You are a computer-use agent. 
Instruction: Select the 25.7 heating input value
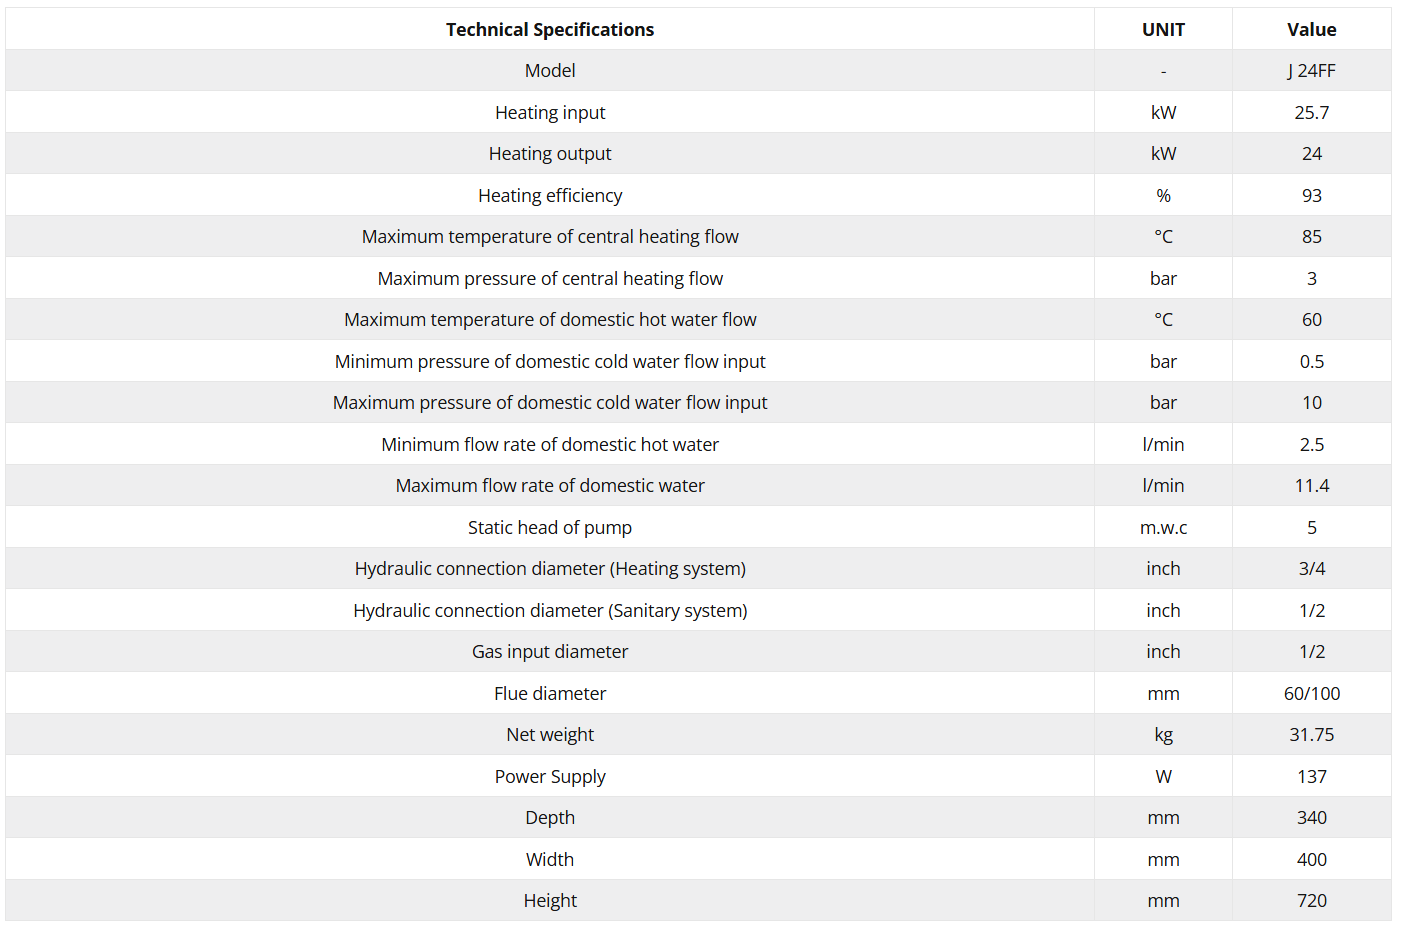(x=1311, y=113)
